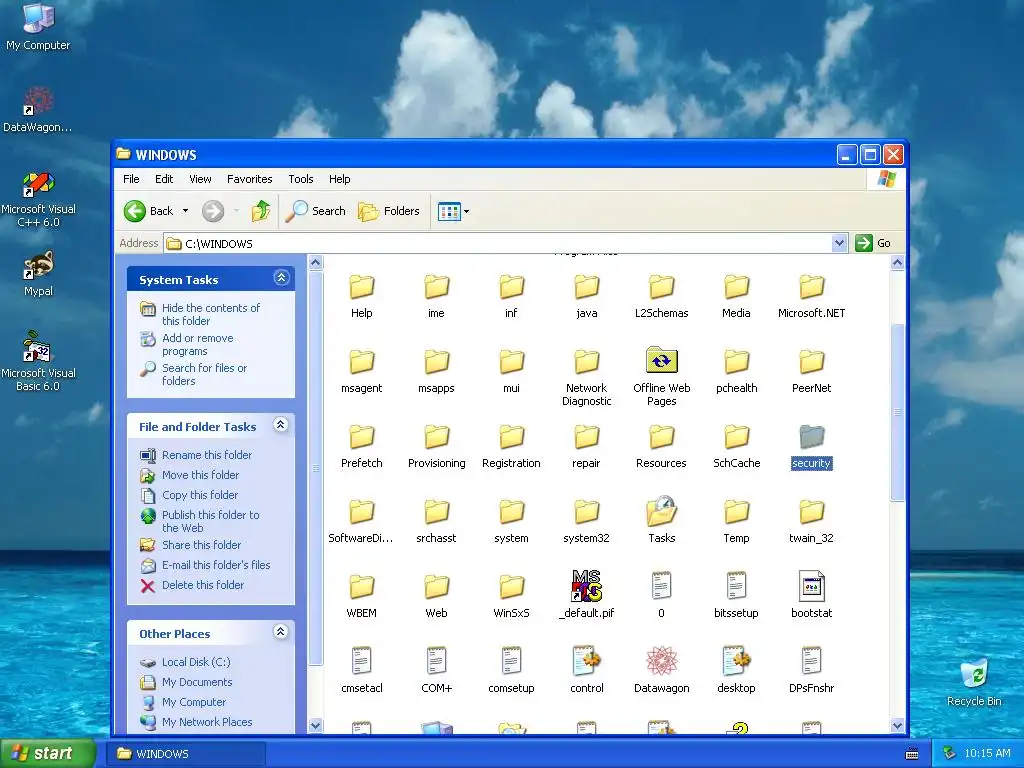1024x768 pixels.
Task: Collapse the Other Places panel
Action: coord(281,632)
